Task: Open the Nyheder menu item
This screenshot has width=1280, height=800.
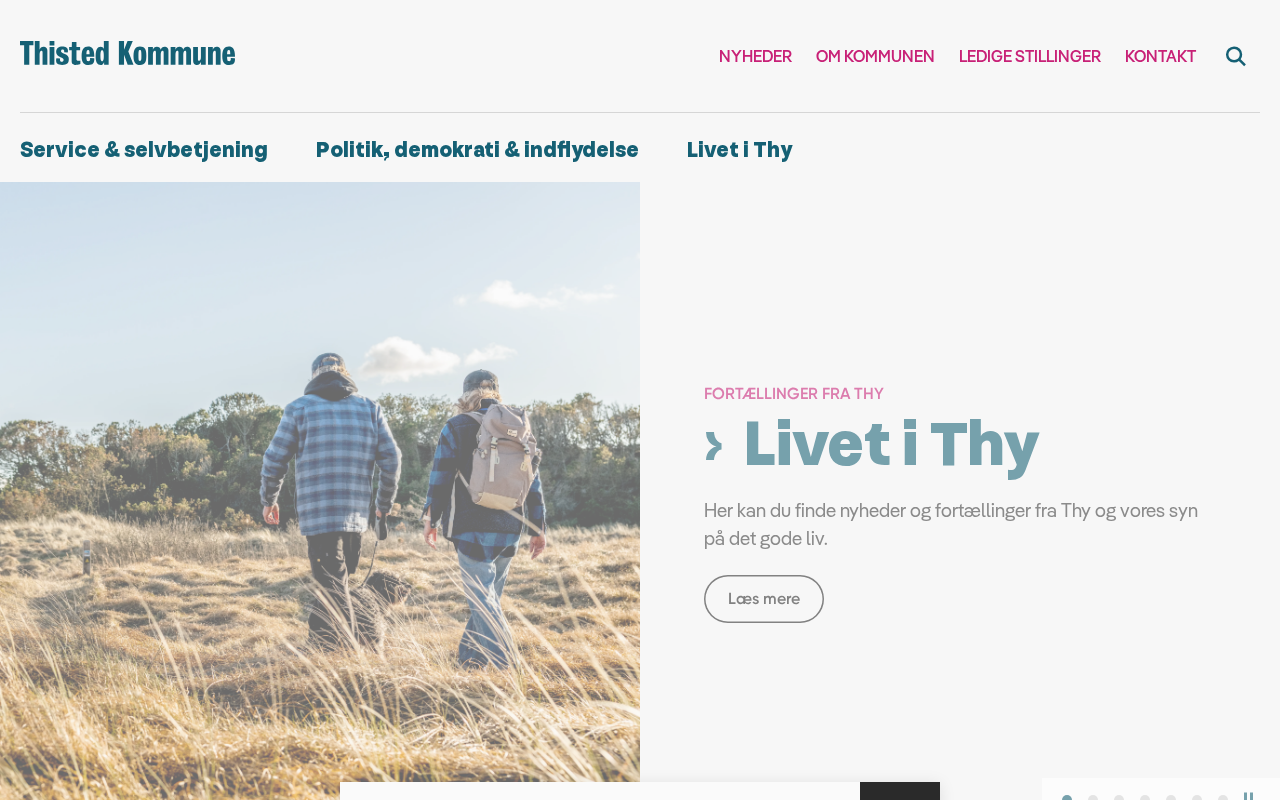Action: click(x=755, y=56)
